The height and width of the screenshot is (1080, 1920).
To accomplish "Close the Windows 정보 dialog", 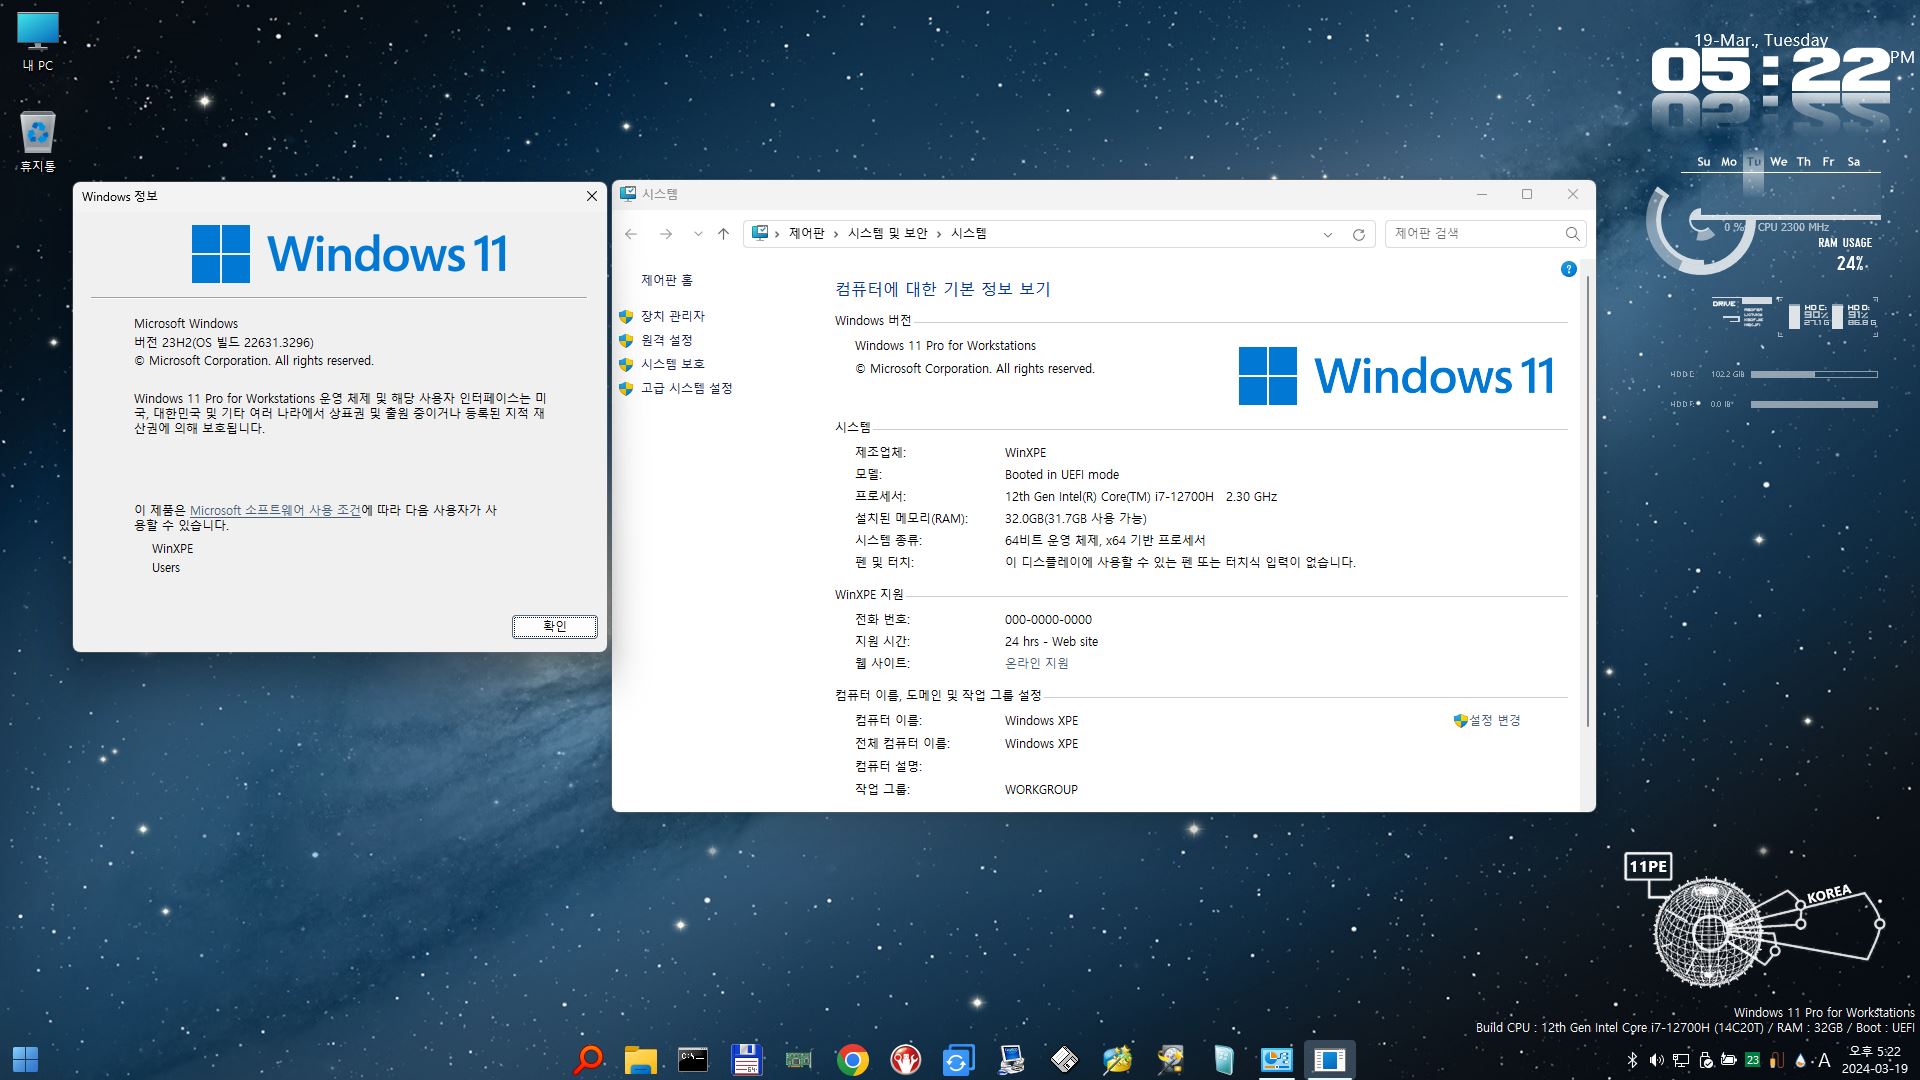I will point(591,196).
